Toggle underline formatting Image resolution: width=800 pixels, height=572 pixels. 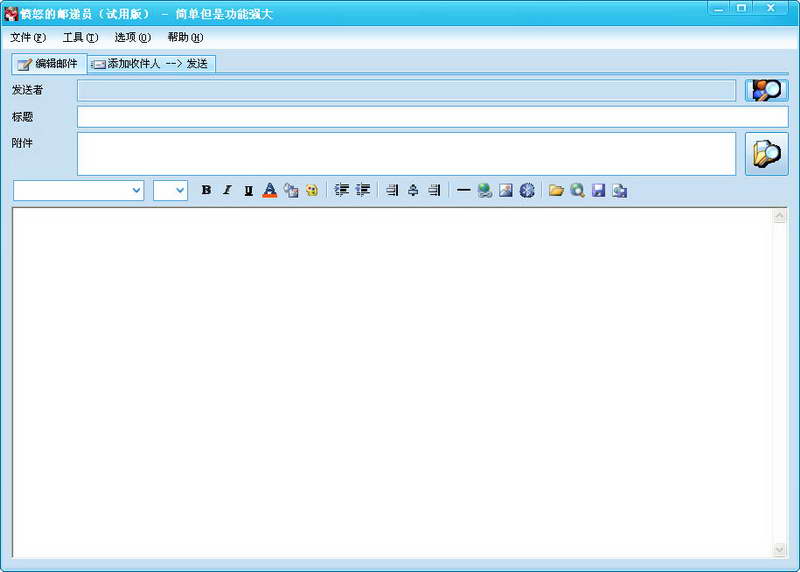(248, 190)
